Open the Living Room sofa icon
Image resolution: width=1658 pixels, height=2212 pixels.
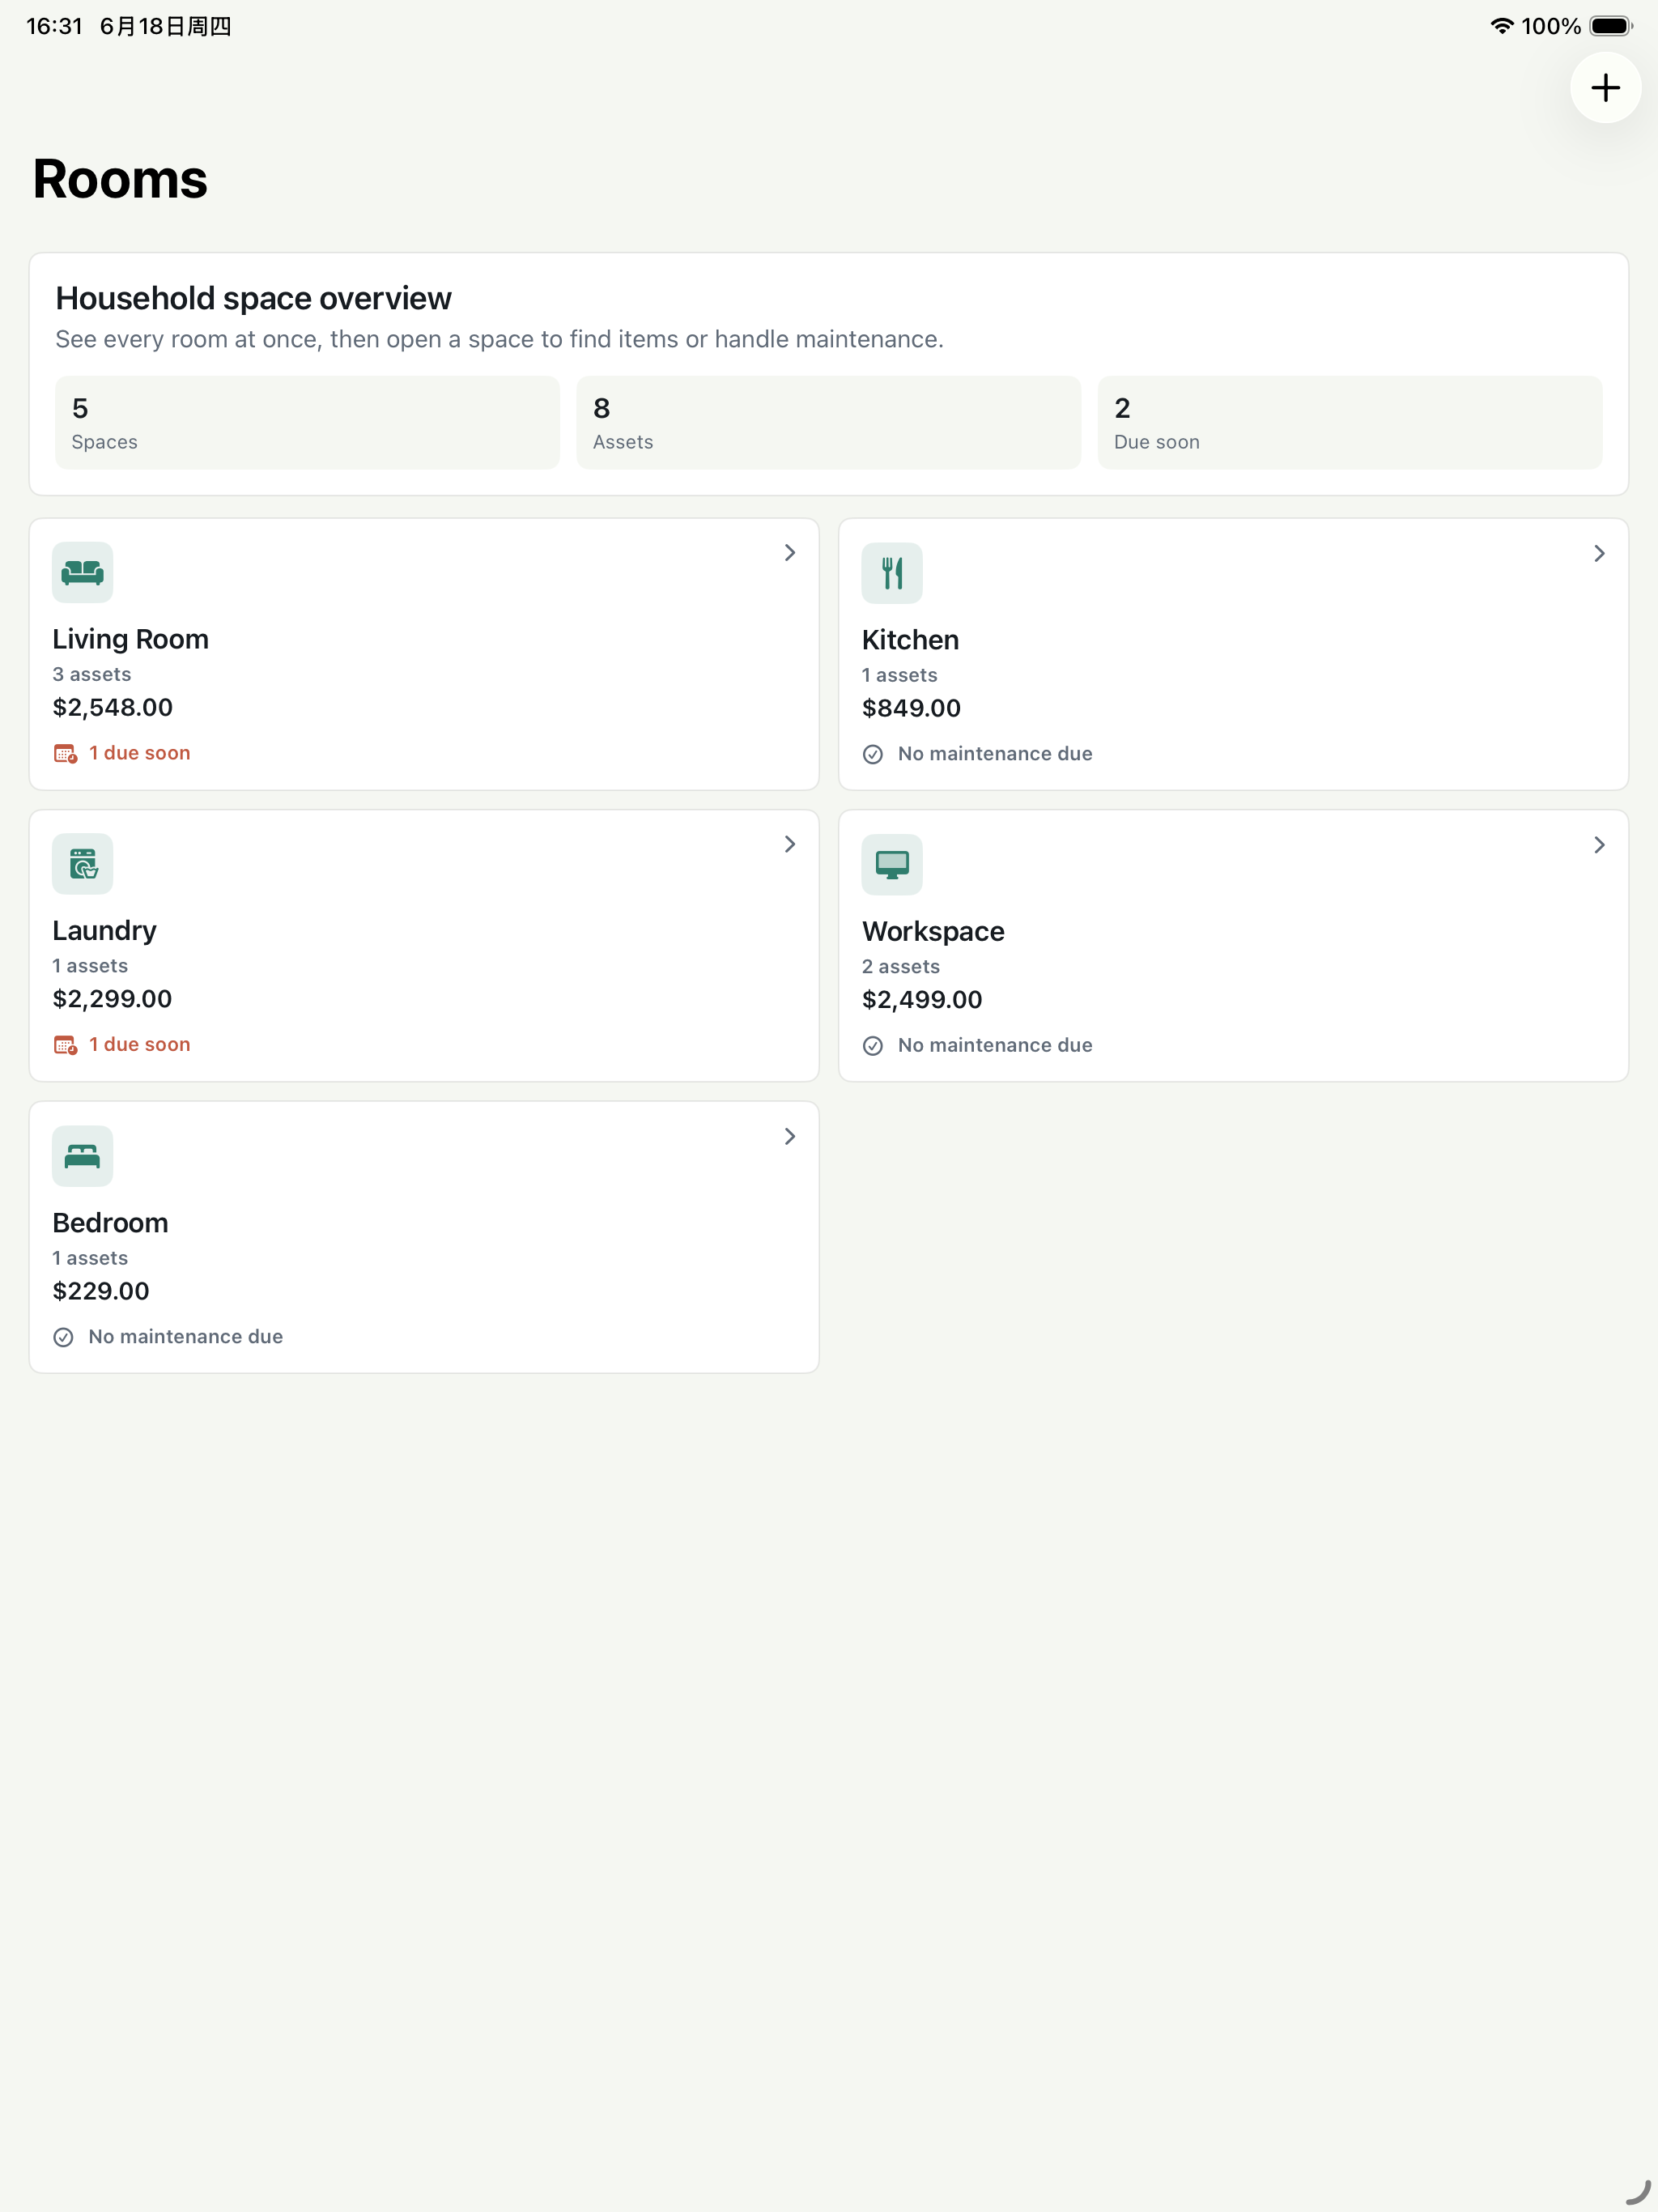[x=83, y=572]
